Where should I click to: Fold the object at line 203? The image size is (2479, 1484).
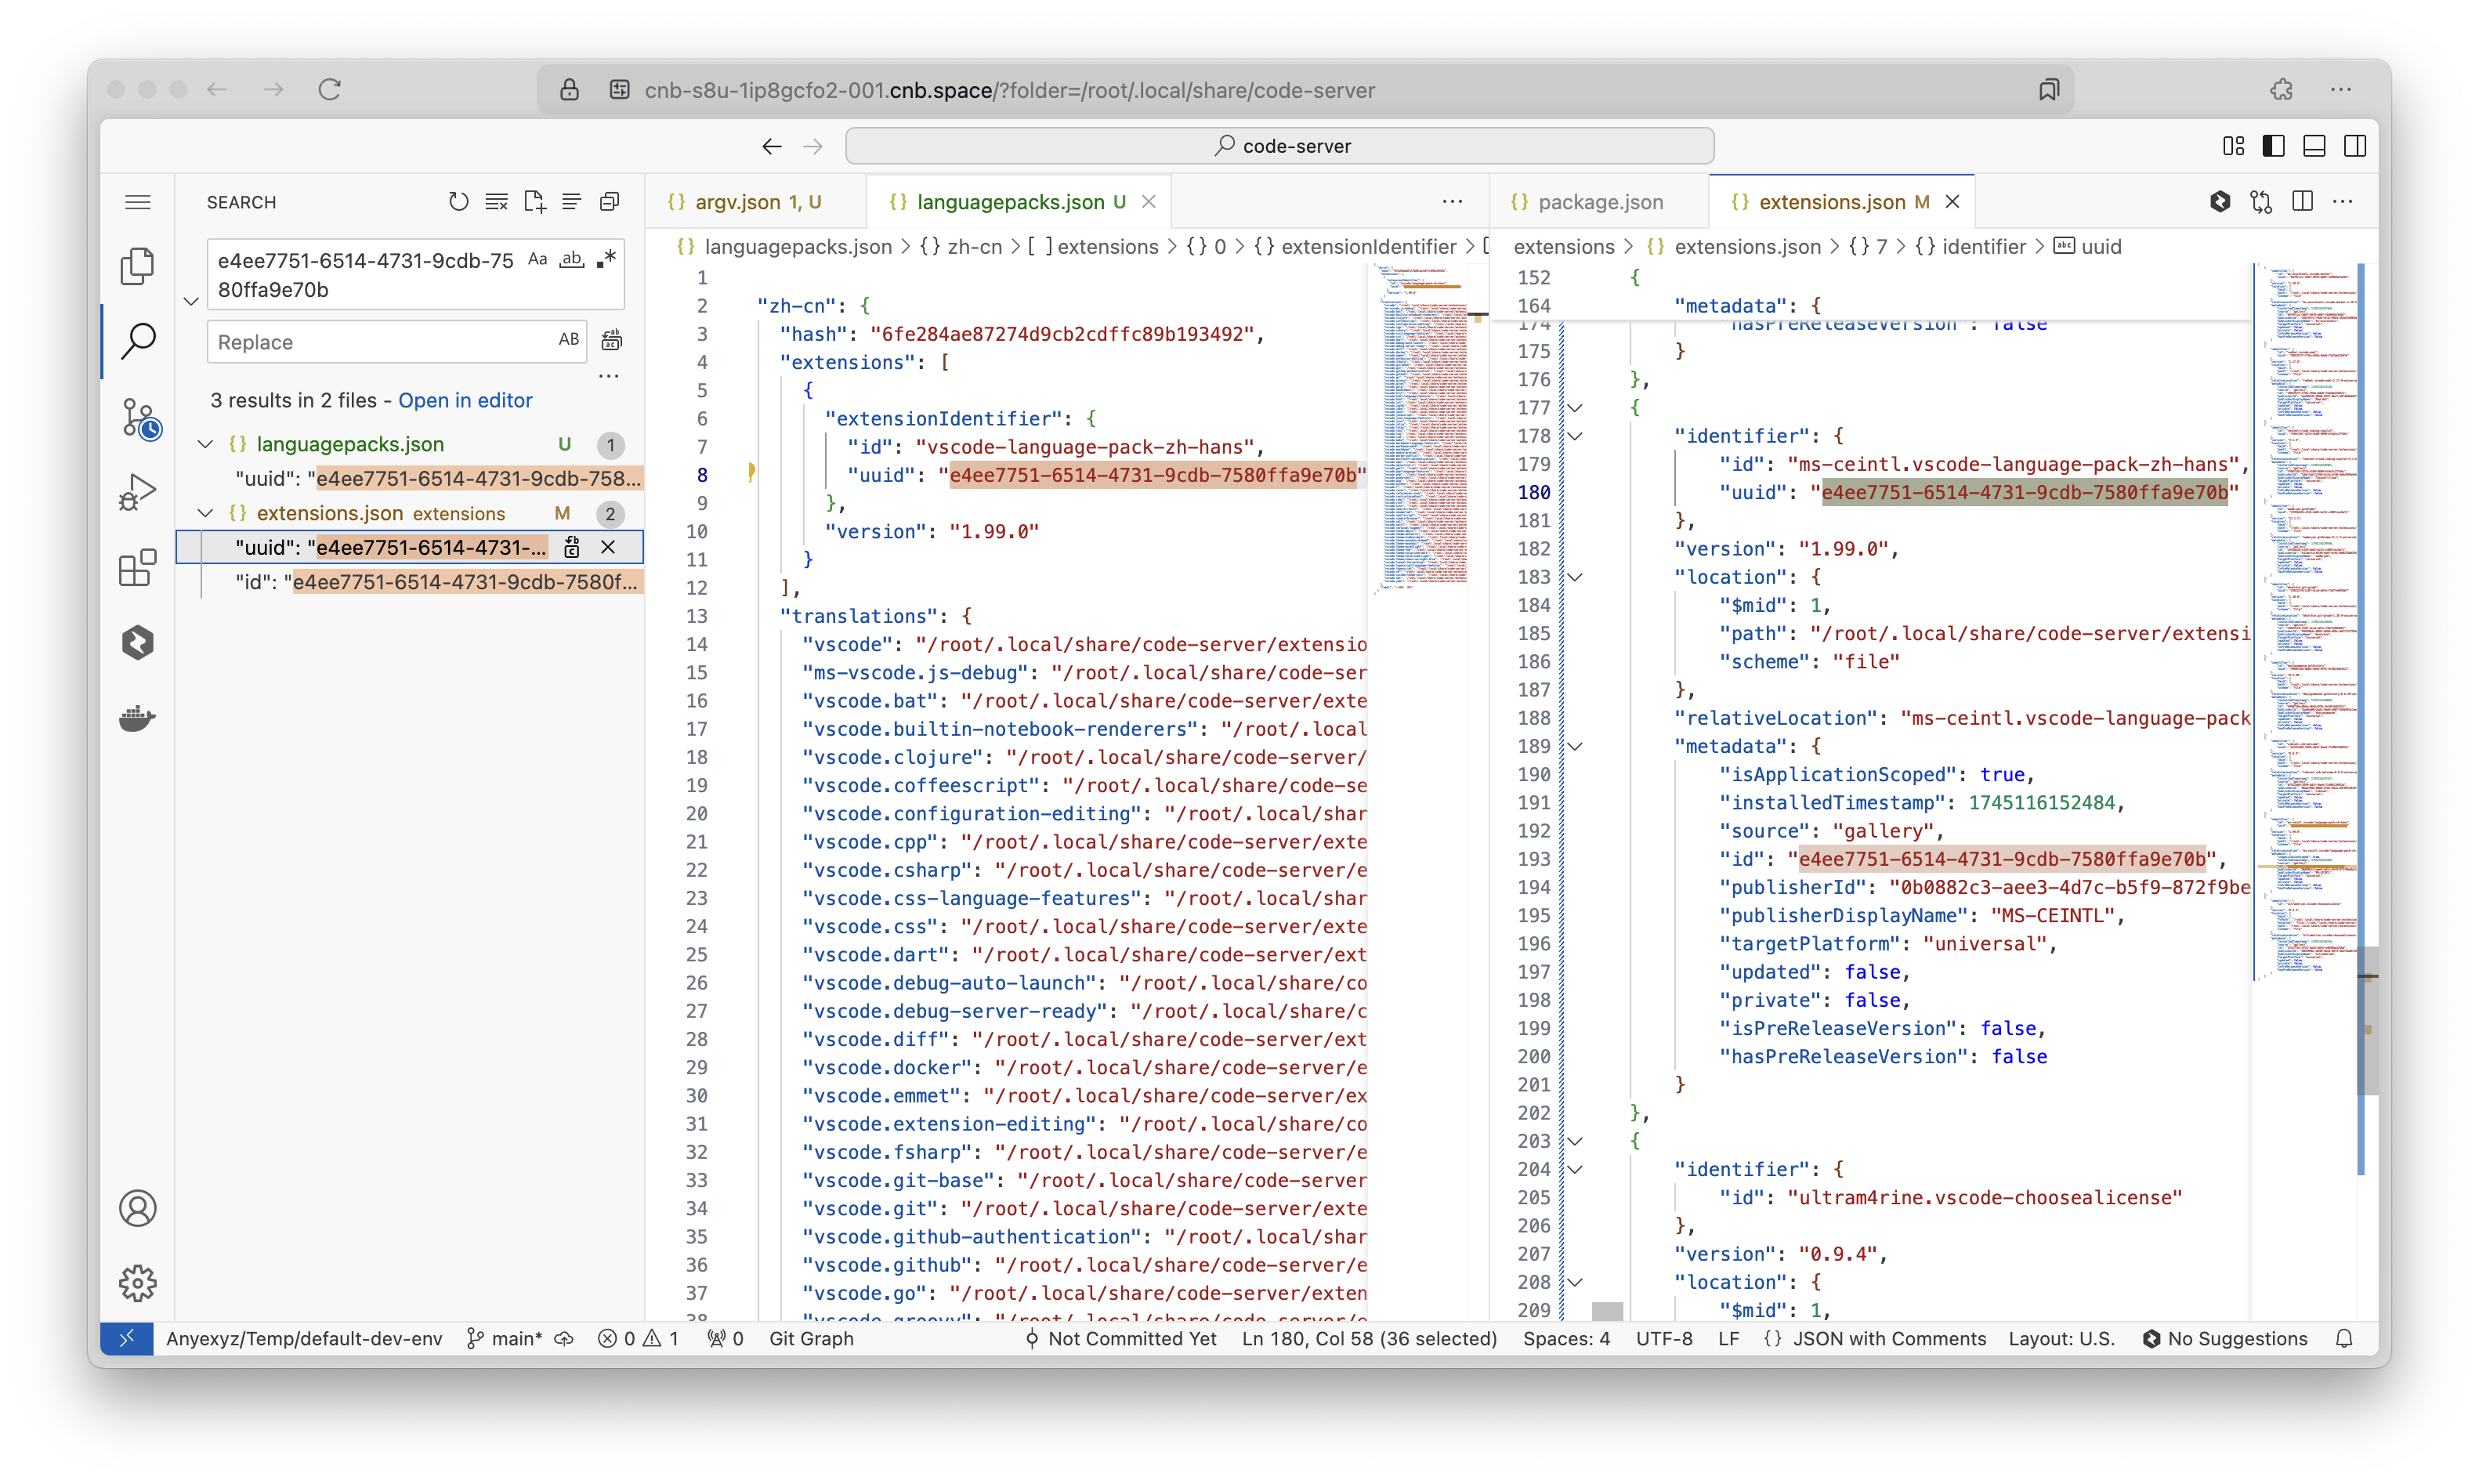click(x=1575, y=1141)
